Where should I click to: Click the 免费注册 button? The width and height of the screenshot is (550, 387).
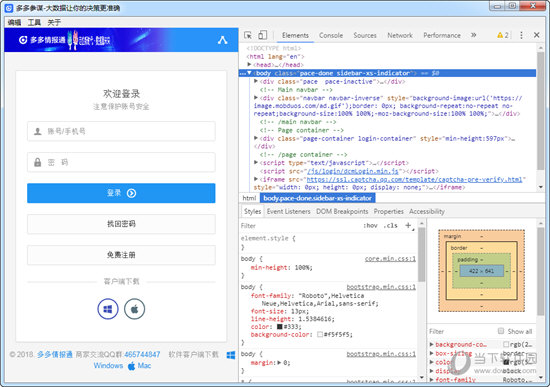coord(121,255)
